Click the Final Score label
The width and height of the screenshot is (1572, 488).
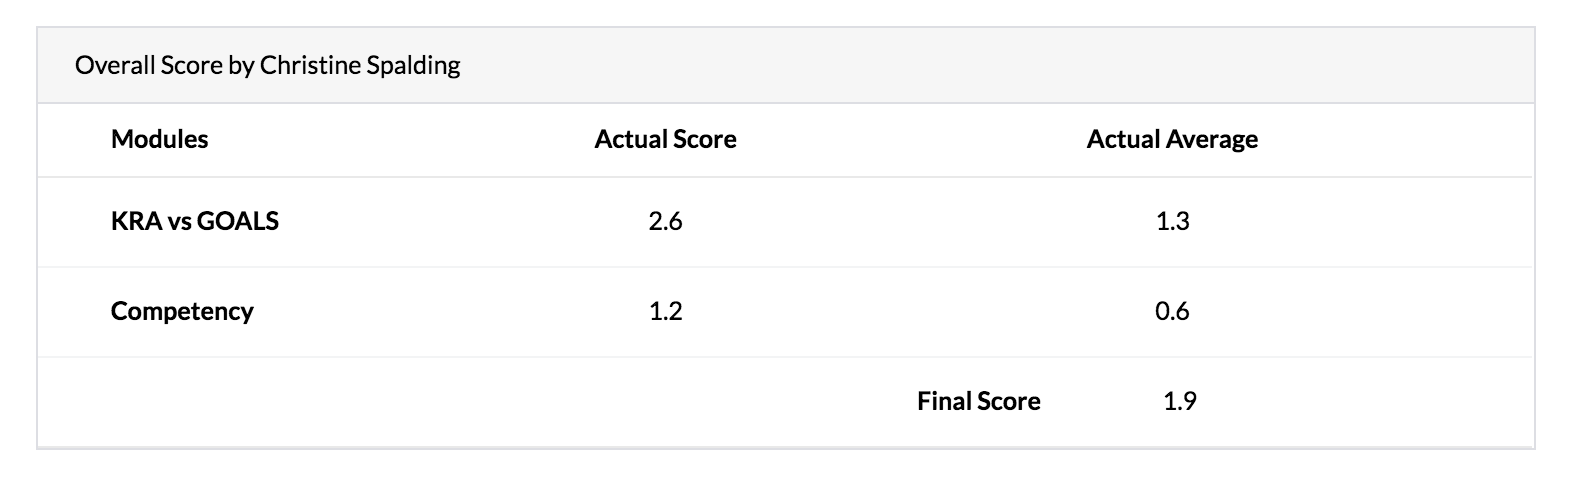click(x=979, y=401)
